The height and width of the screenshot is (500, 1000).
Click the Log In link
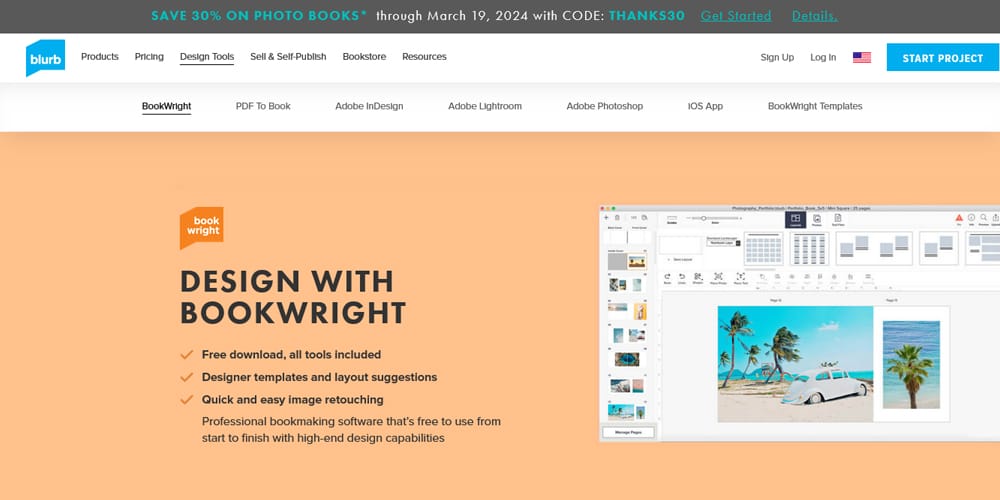pos(823,58)
